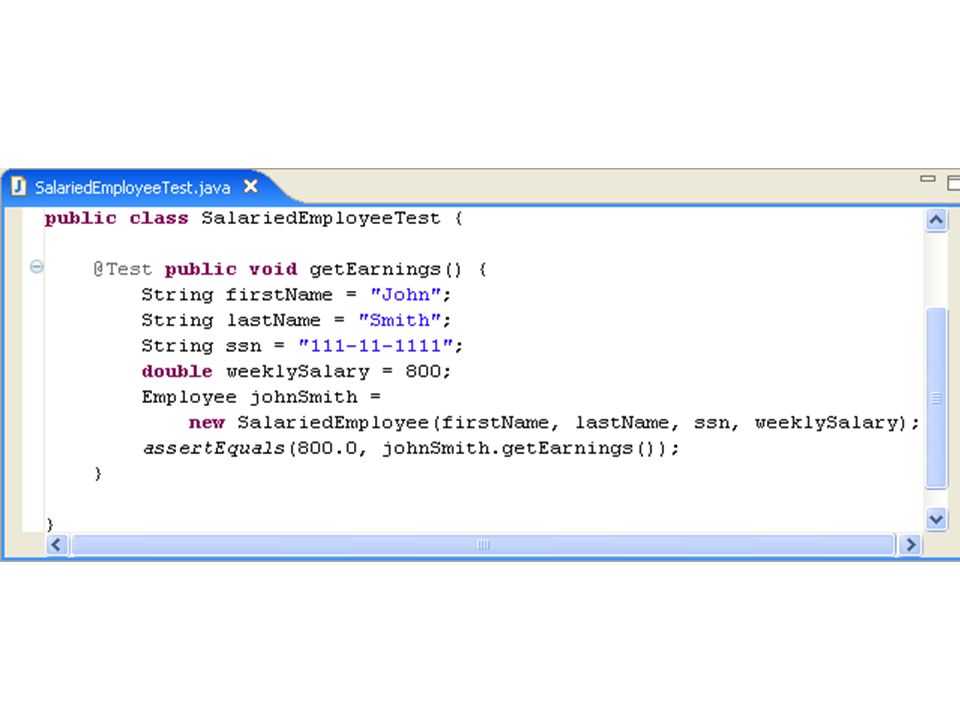Click the horizontal scrollbar right arrow

[910, 544]
